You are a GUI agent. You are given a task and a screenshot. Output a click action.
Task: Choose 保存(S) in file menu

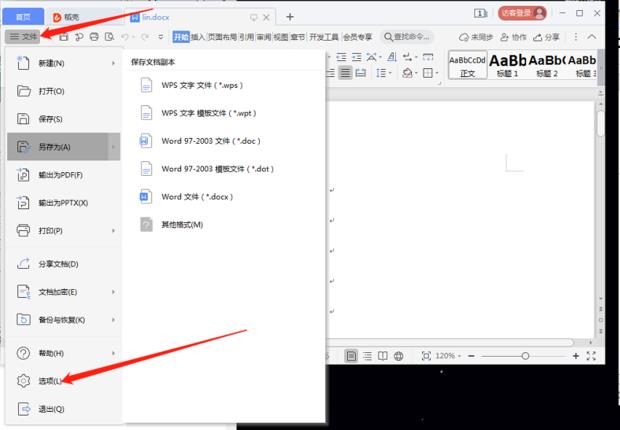(x=63, y=119)
